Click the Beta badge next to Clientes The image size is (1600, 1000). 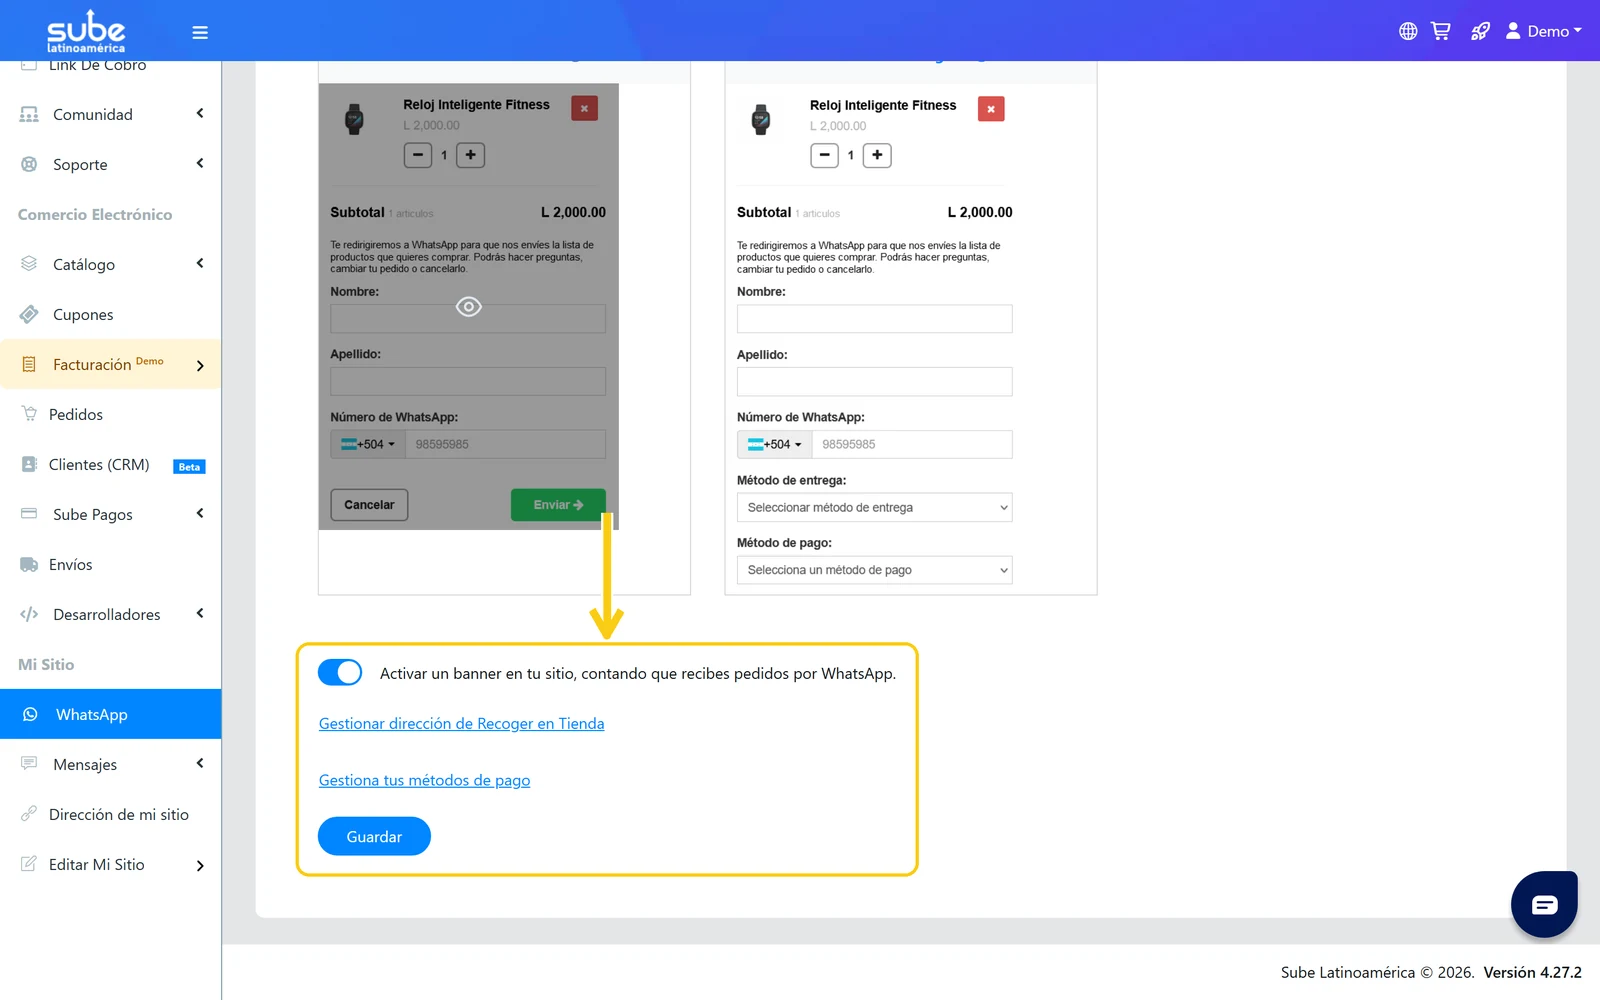pyautogui.click(x=189, y=467)
